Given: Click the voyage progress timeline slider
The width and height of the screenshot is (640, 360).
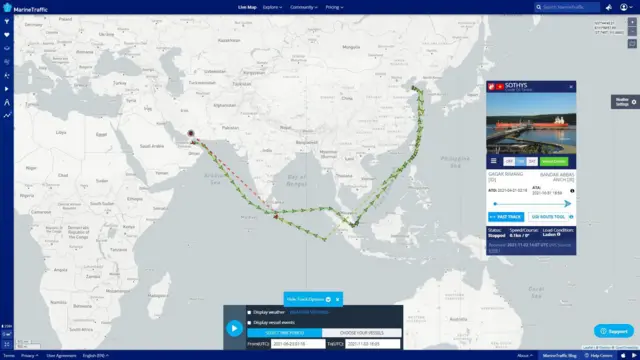Looking at the screenshot, I should click(531, 203).
